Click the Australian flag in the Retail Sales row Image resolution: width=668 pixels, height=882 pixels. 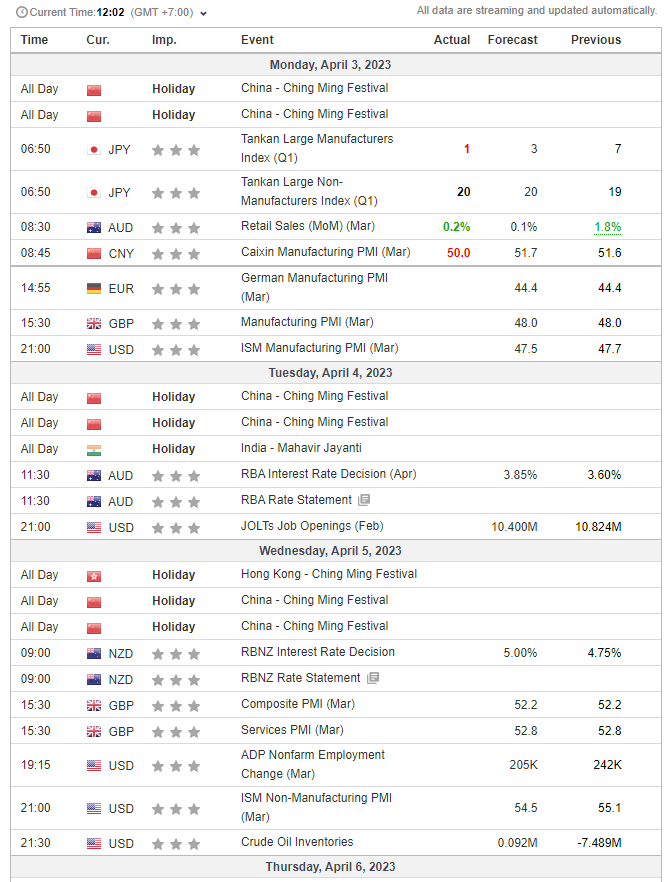click(94, 228)
